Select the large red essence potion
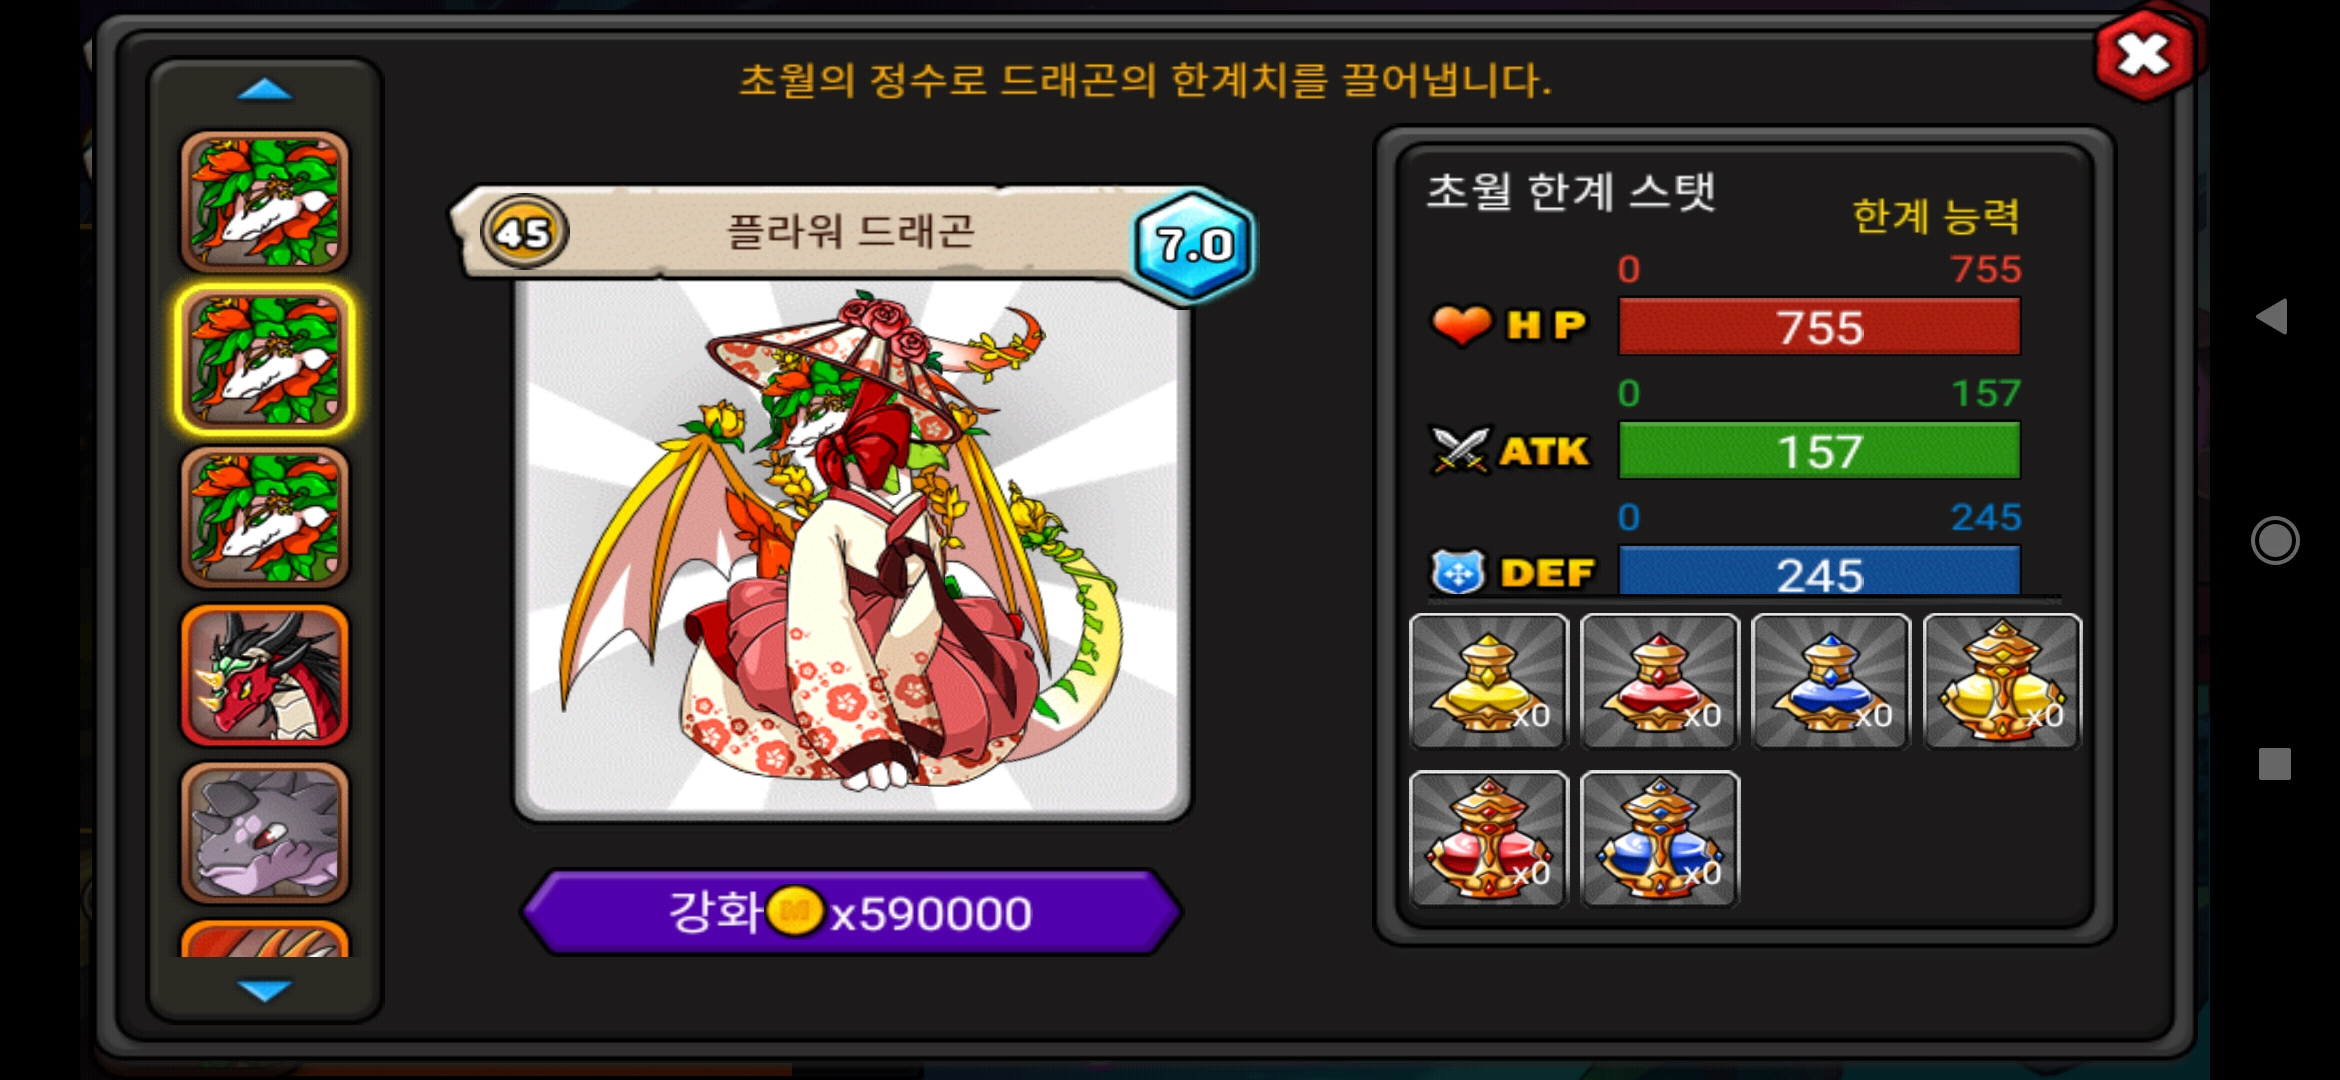The width and height of the screenshot is (2340, 1080). tap(1489, 839)
